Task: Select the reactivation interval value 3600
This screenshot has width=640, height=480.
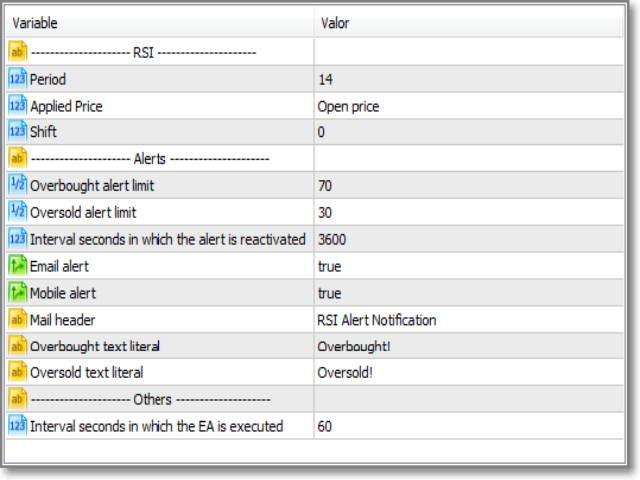Action: click(332, 239)
